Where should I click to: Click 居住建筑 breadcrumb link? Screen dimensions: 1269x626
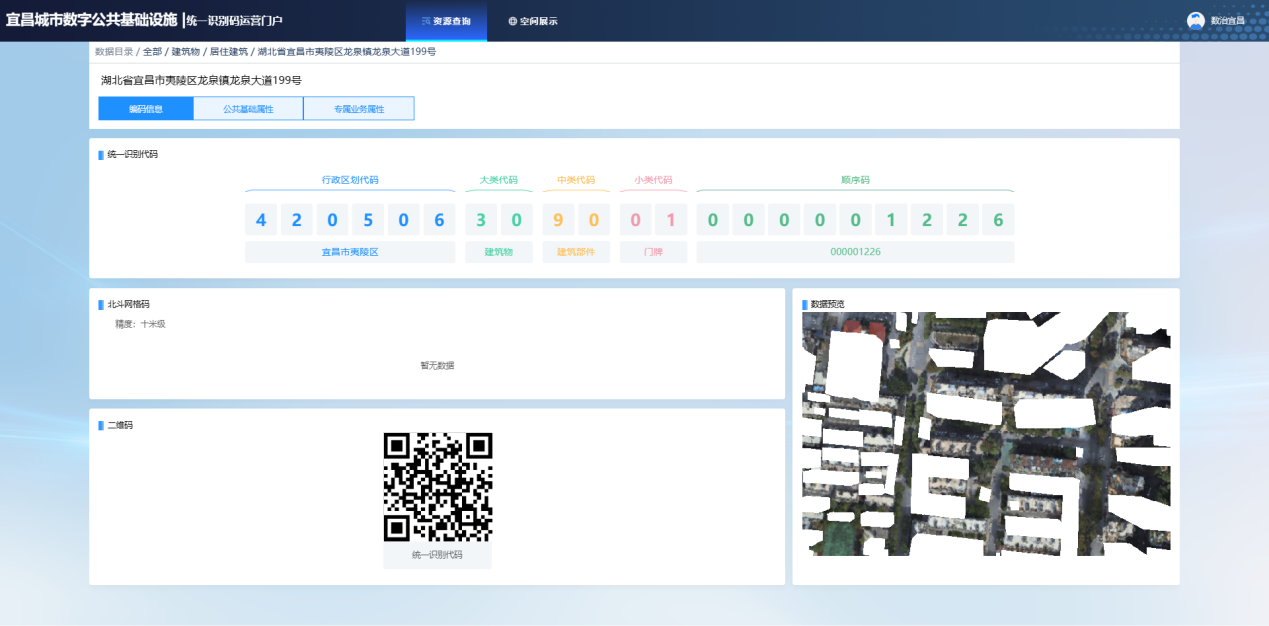[229, 51]
